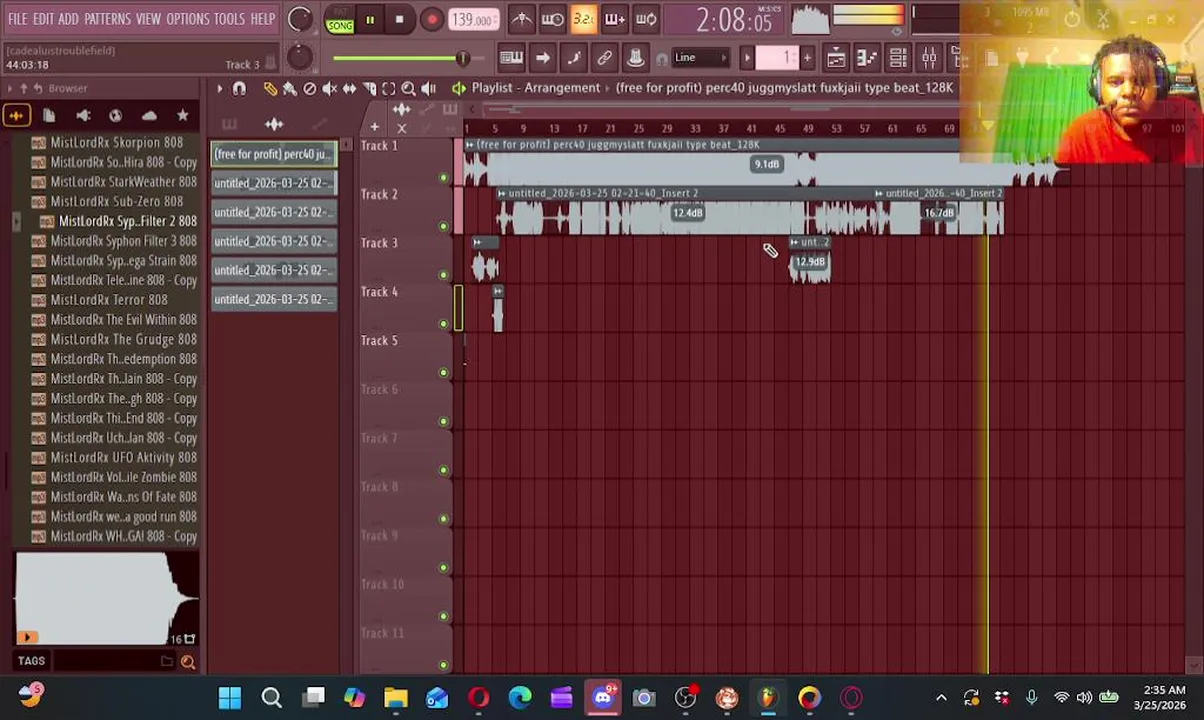Show browser web globe tab icon
Image resolution: width=1204 pixels, height=720 pixels.
coord(116,116)
